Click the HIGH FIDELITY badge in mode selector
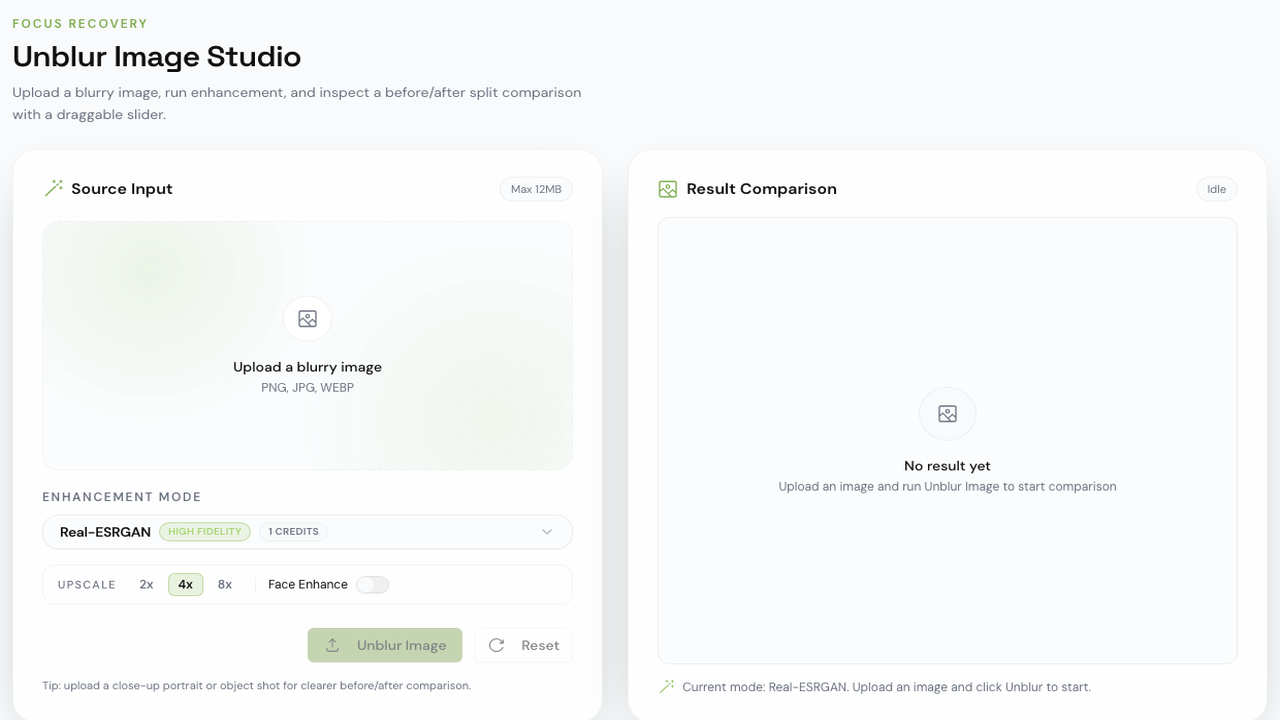This screenshot has width=1280, height=720. coord(205,532)
